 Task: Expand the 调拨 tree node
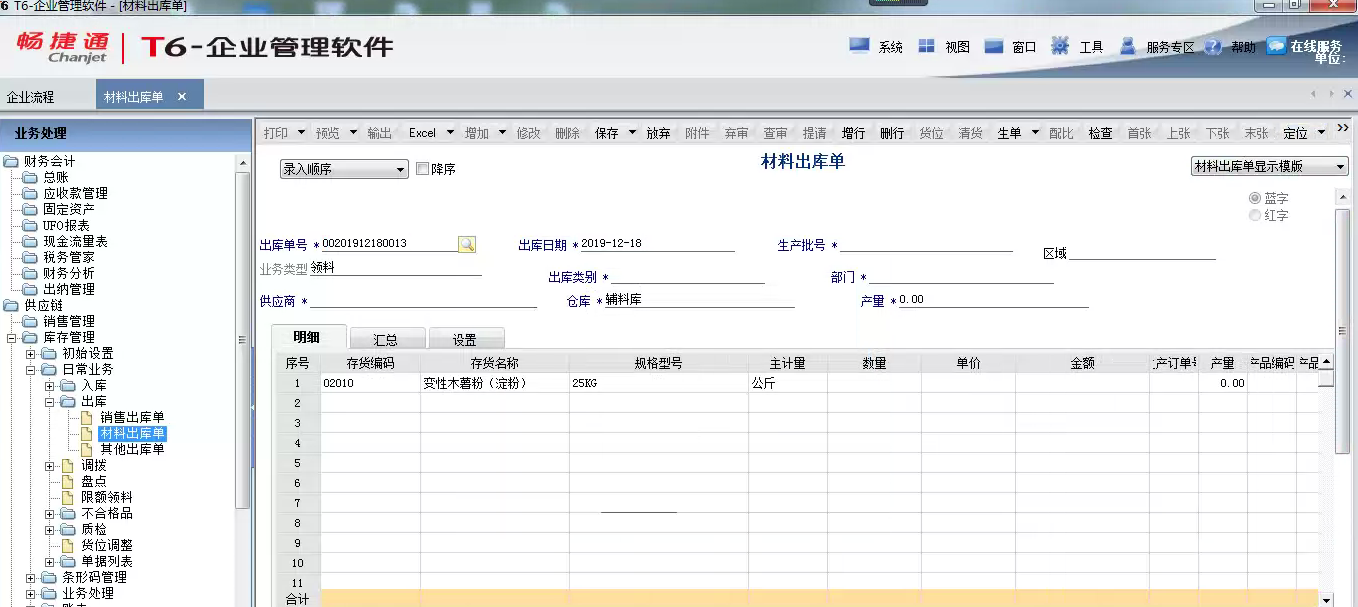(x=50, y=466)
